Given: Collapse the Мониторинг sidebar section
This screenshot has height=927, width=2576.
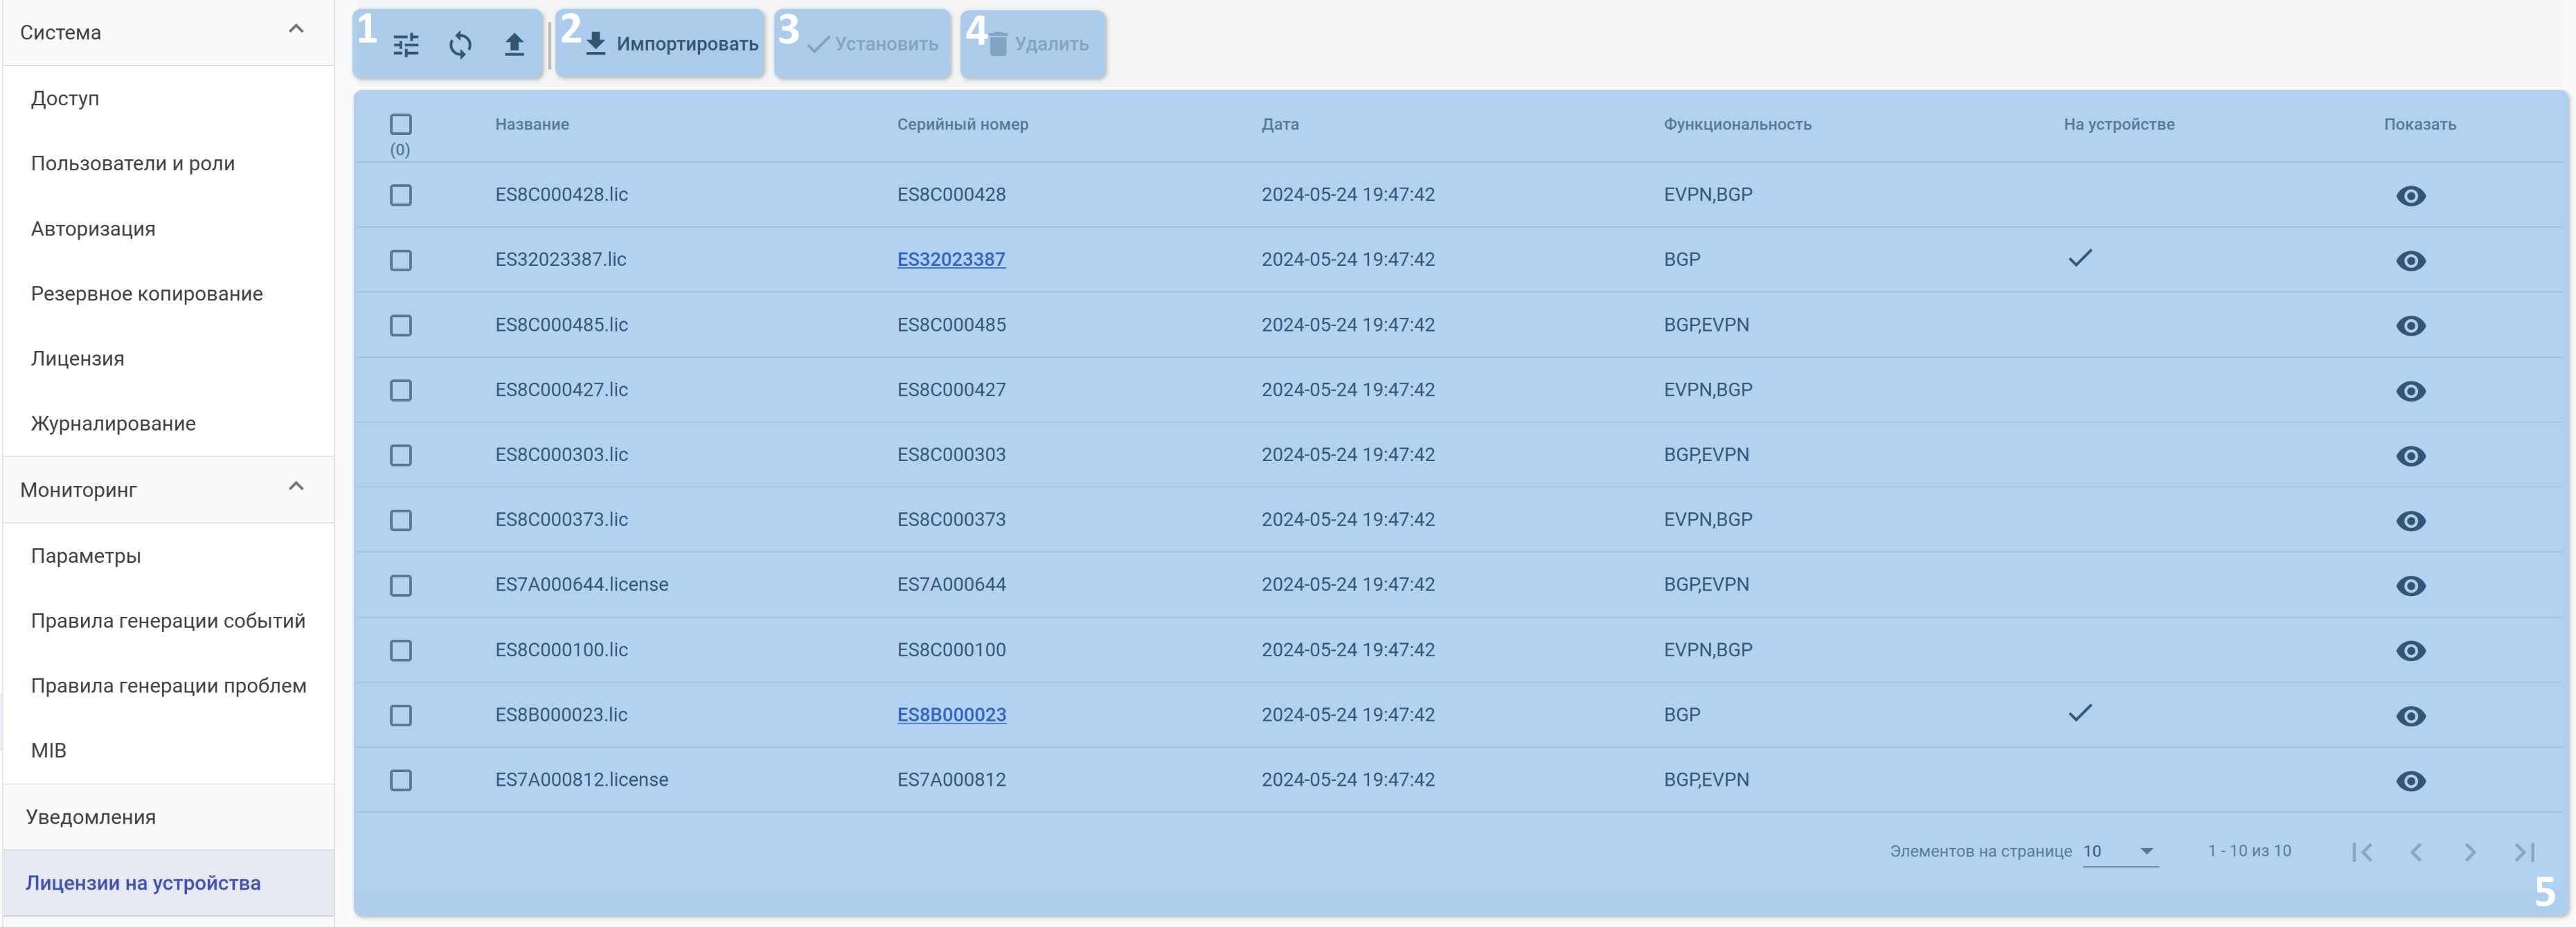Looking at the screenshot, I should [x=296, y=487].
